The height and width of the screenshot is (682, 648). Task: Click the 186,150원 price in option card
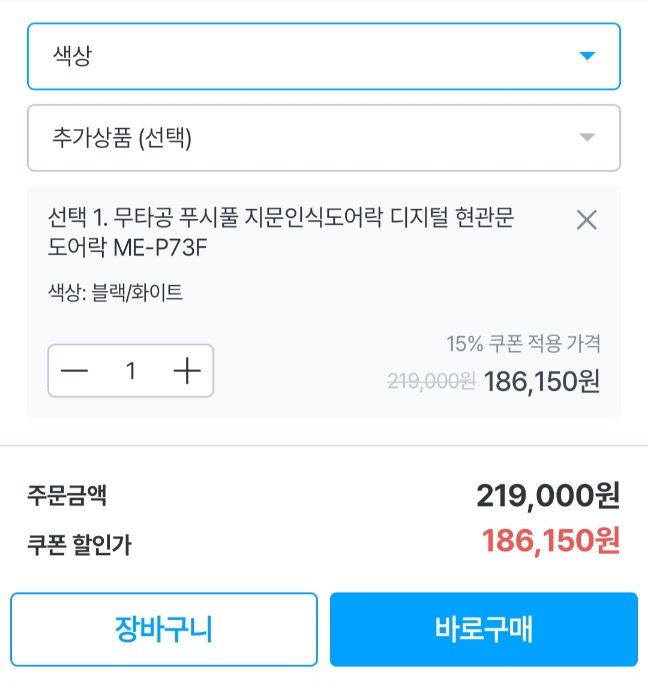click(542, 381)
